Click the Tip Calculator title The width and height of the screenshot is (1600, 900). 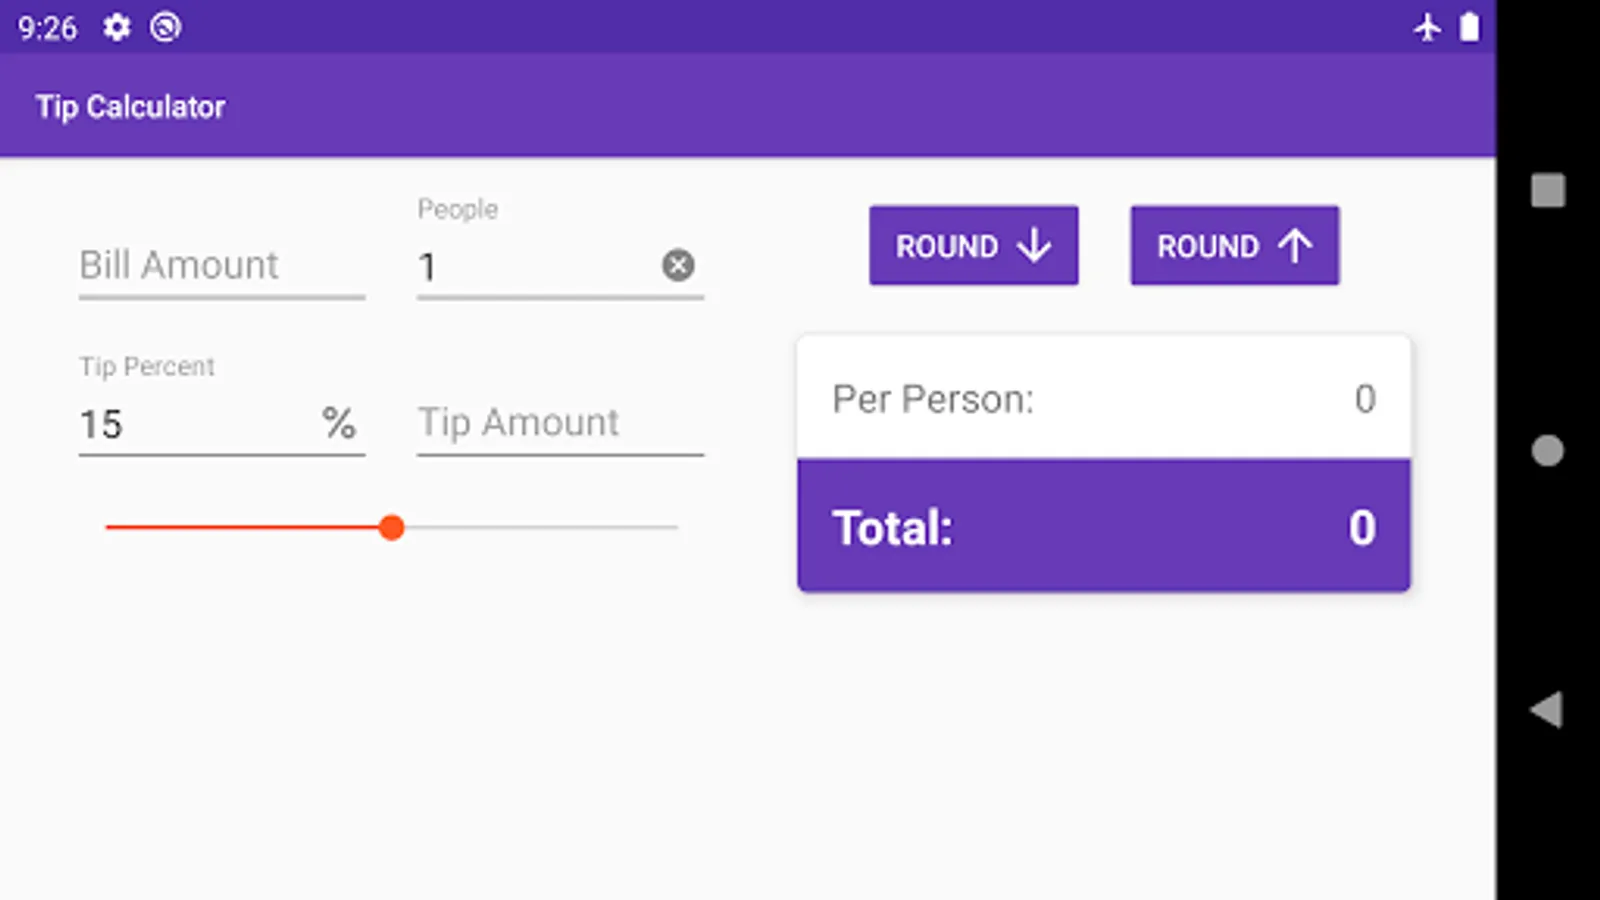pyautogui.click(x=131, y=107)
